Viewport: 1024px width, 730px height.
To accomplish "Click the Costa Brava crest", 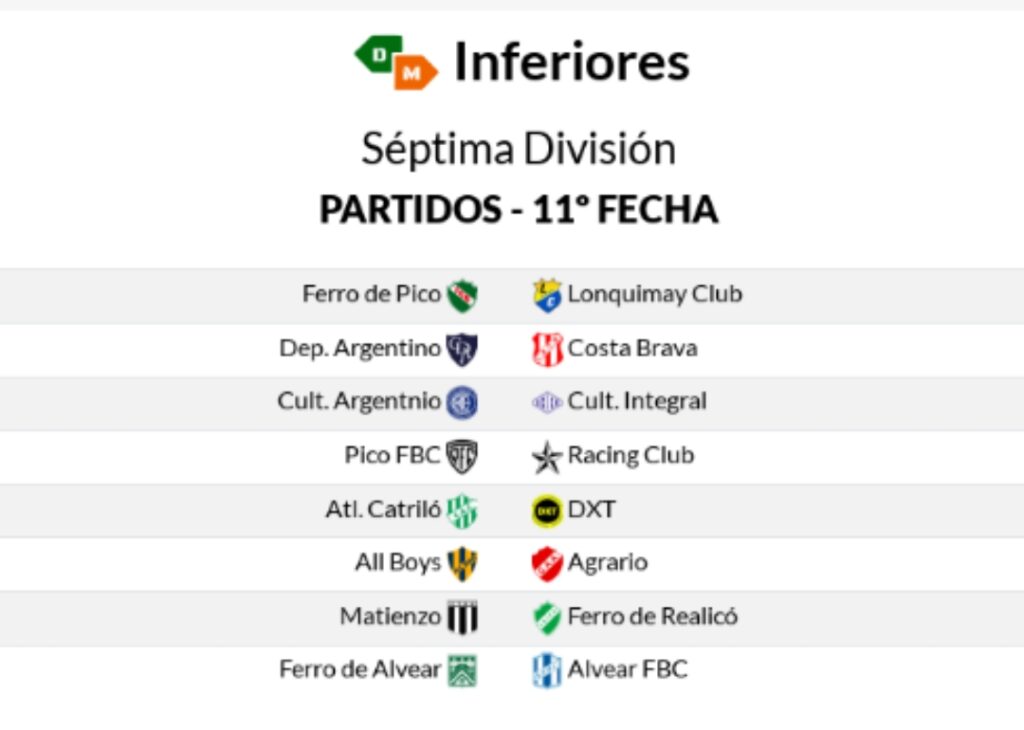I will tap(547, 349).
